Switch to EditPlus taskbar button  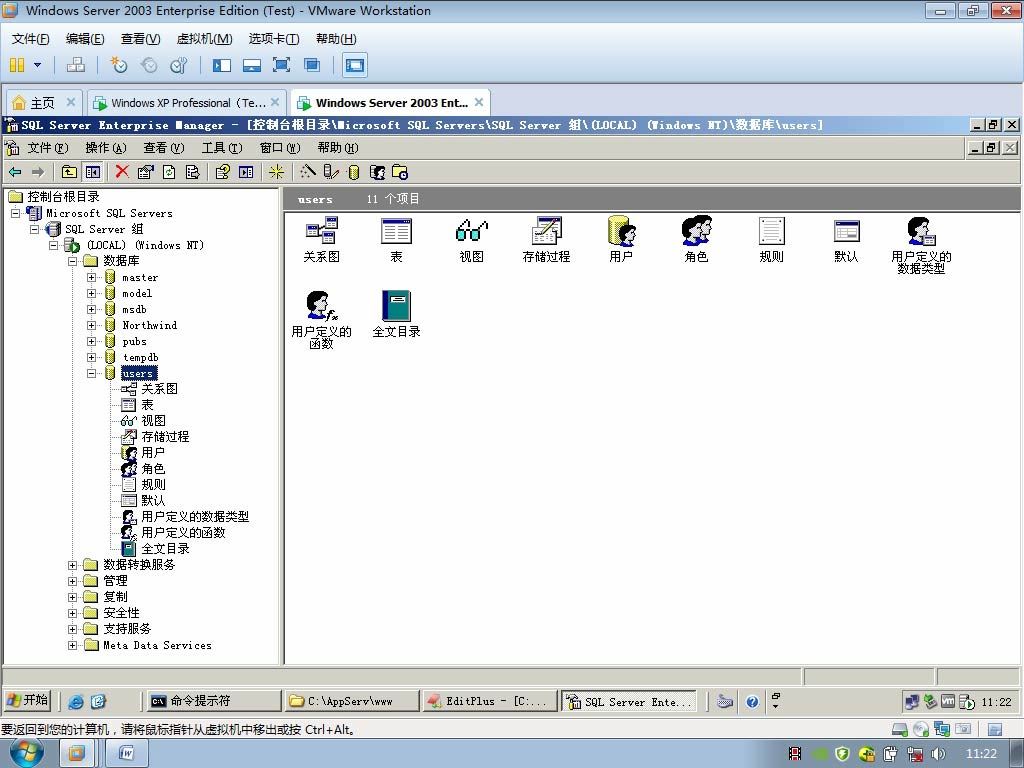click(490, 701)
